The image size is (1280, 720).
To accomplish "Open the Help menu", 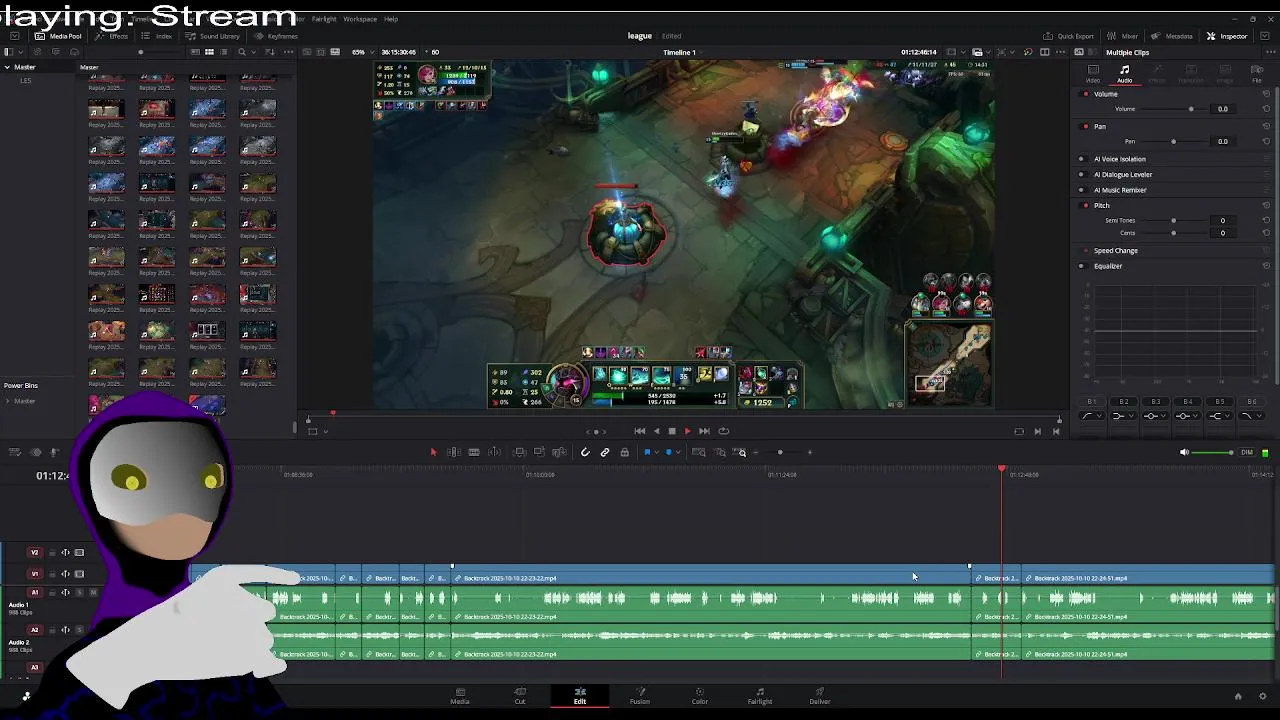I will [x=391, y=19].
